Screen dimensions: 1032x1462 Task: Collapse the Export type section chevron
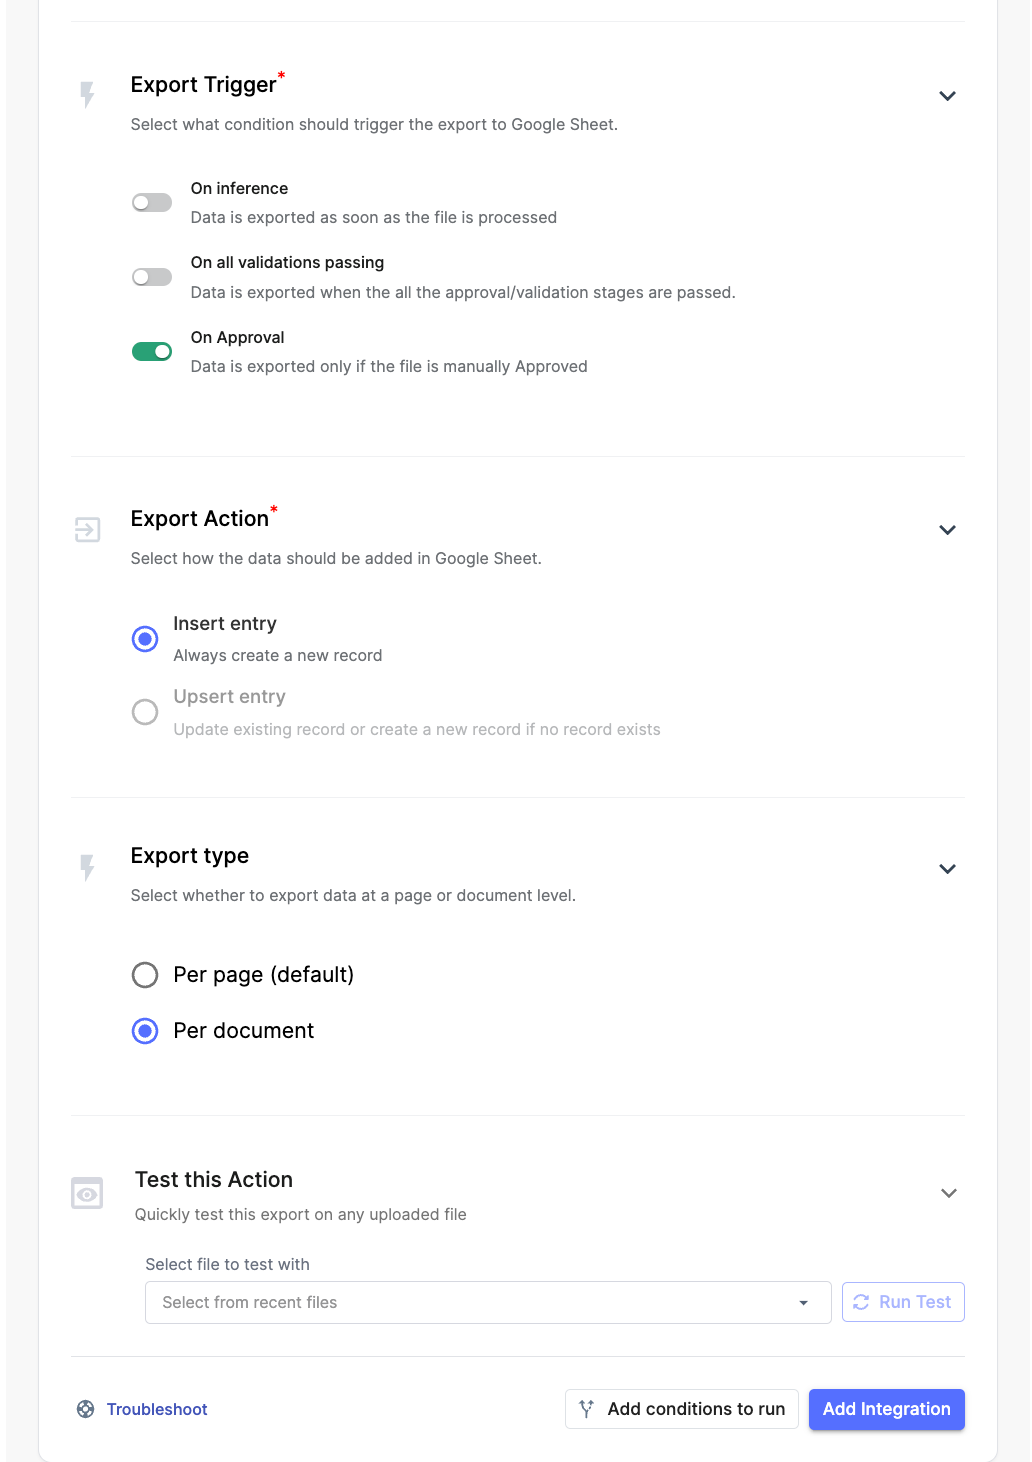(948, 869)
